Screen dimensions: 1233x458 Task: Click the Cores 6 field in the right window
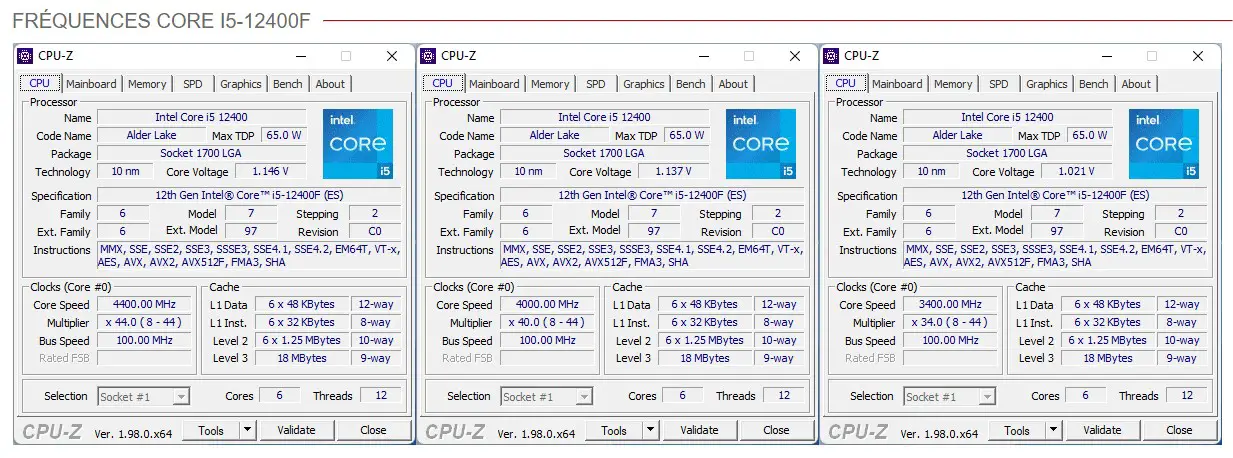click(x=1086, y=395)
